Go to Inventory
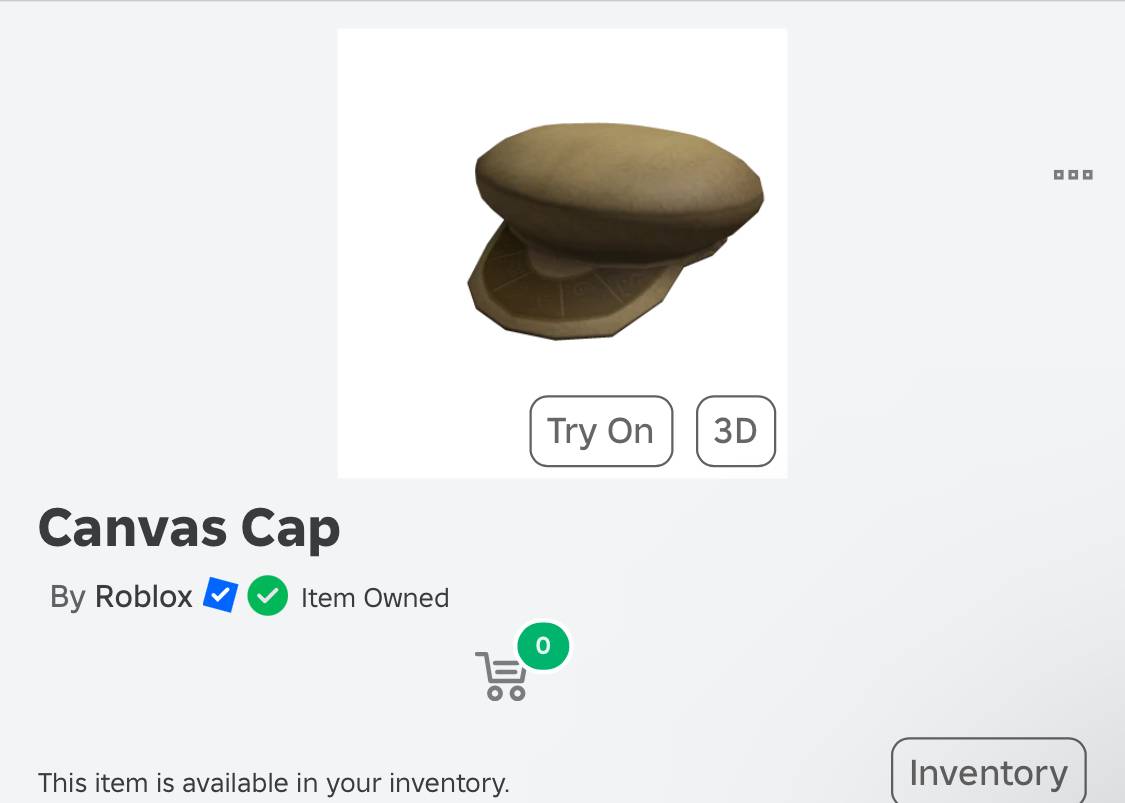This screenshot has height=803, width=1125. [987, 772]
